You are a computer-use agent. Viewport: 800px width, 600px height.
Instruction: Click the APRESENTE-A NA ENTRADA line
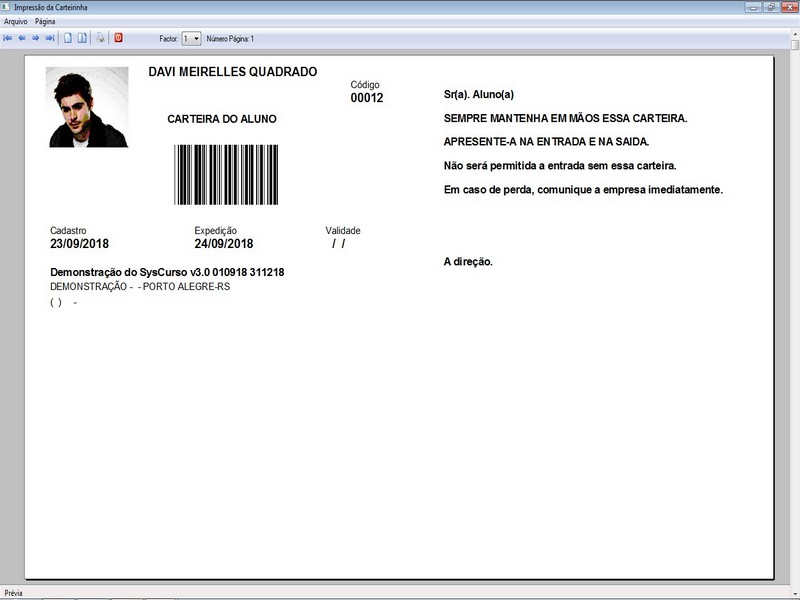[546, 142]
